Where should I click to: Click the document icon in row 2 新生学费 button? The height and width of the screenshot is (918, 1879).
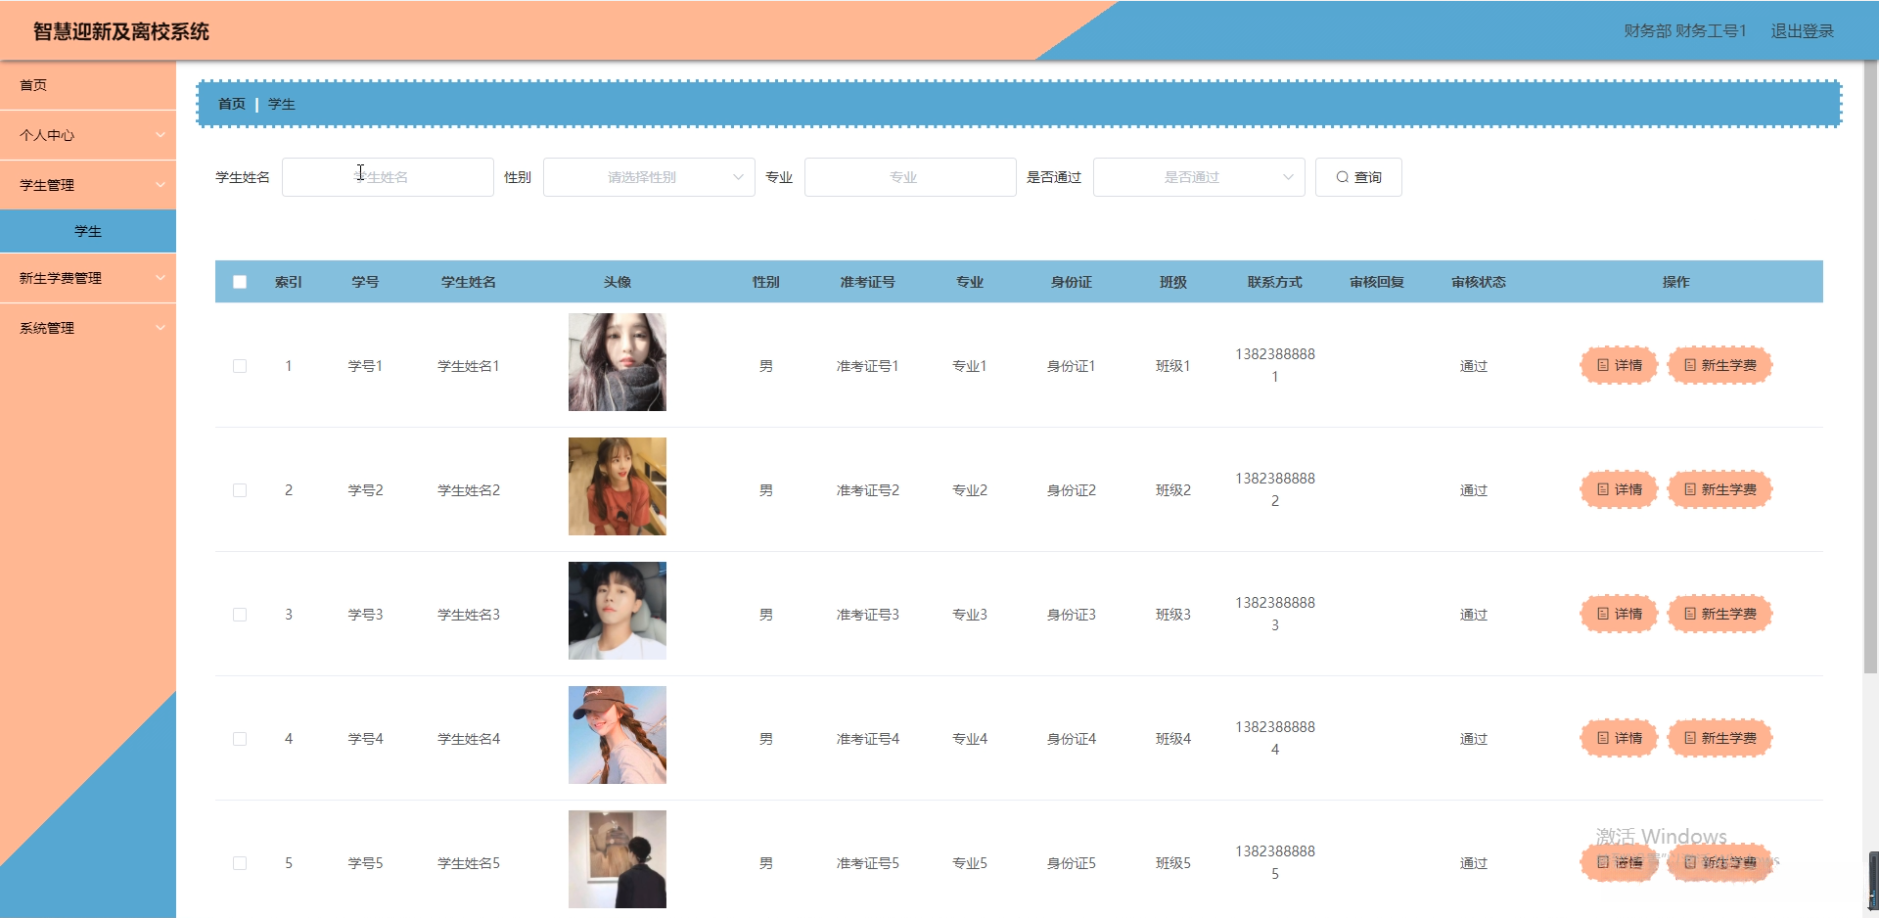(x=1690, y=489)
